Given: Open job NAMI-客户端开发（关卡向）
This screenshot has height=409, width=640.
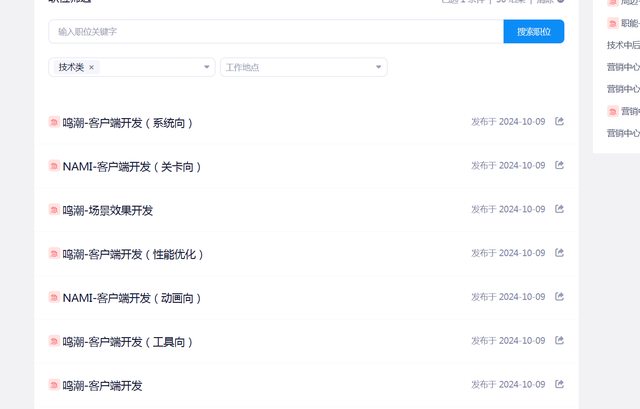Looking at the screenshot, I should (131, 167).
